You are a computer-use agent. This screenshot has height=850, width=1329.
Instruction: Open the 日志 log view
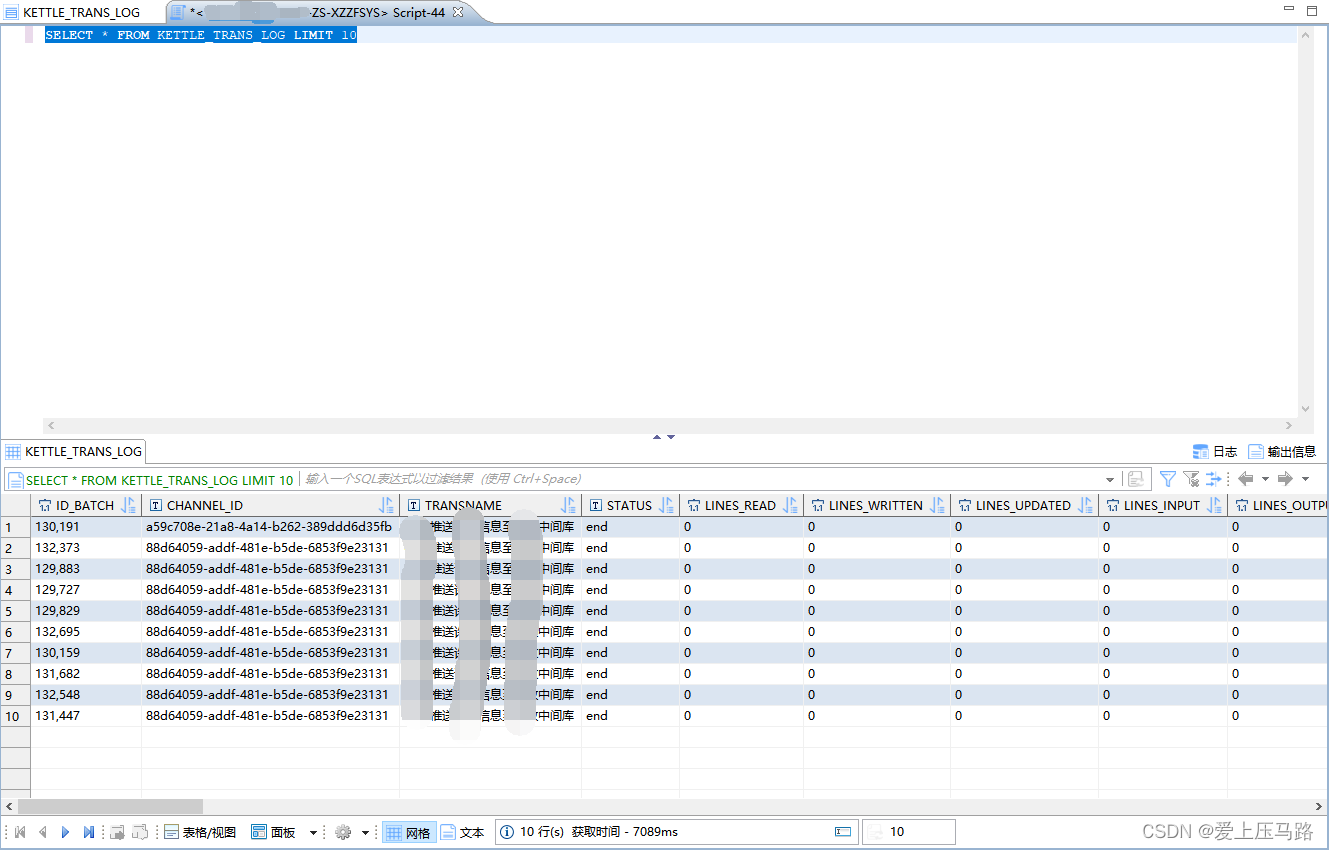[x=1215, y=452]
